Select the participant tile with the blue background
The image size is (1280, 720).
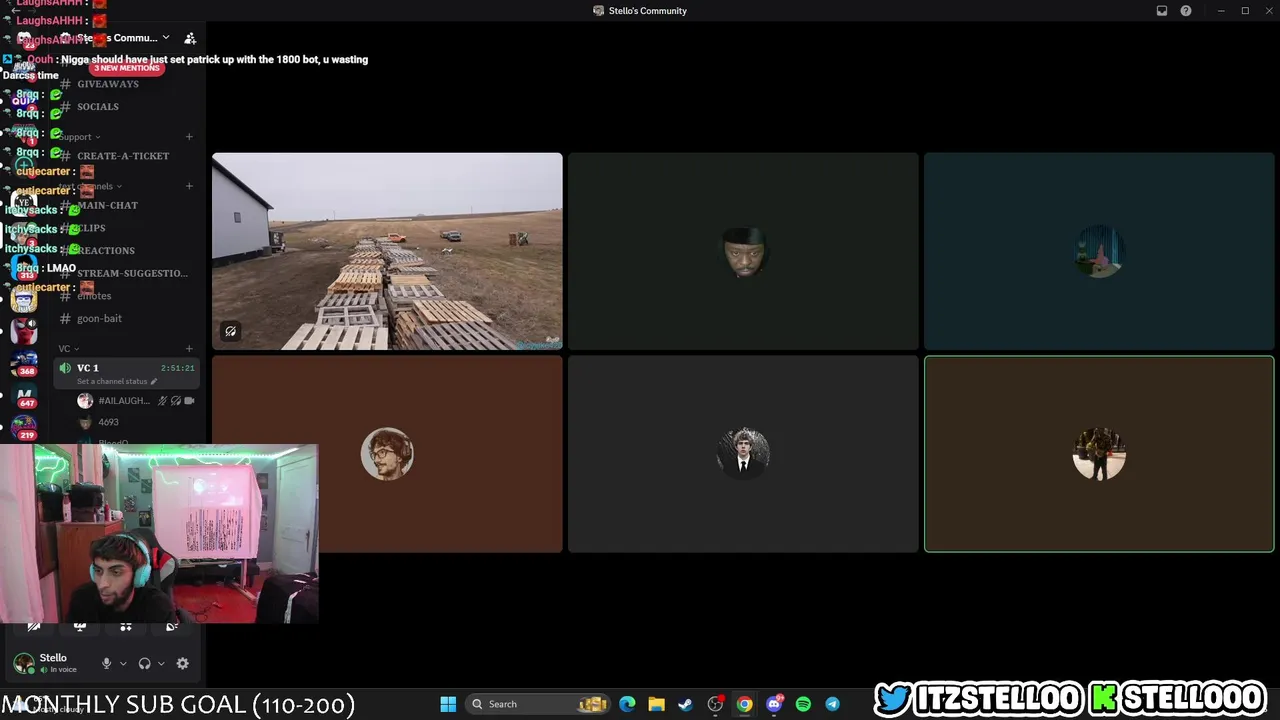click(x=1099, y=251)
